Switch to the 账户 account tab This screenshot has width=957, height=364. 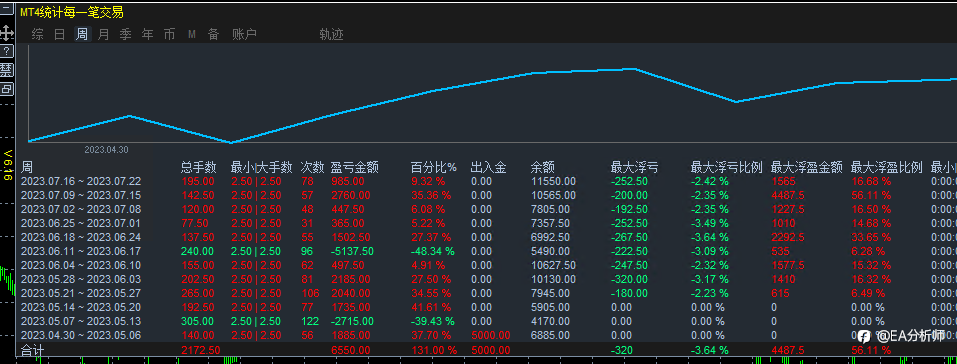(244, 34)
